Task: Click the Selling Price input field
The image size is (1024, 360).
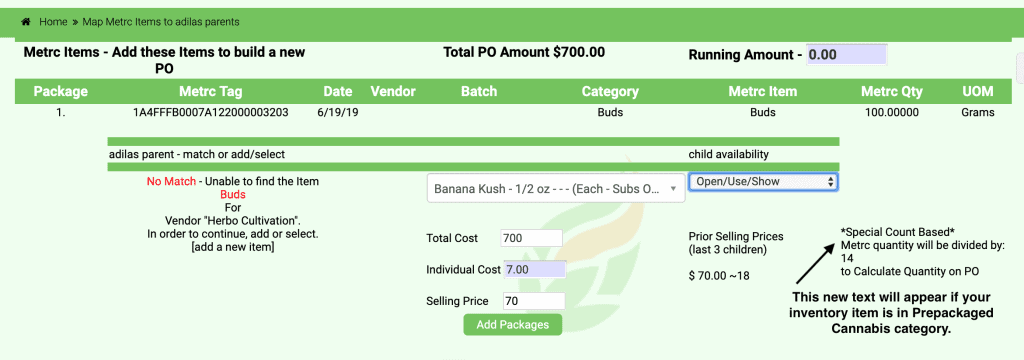Action: pos(534,301)
